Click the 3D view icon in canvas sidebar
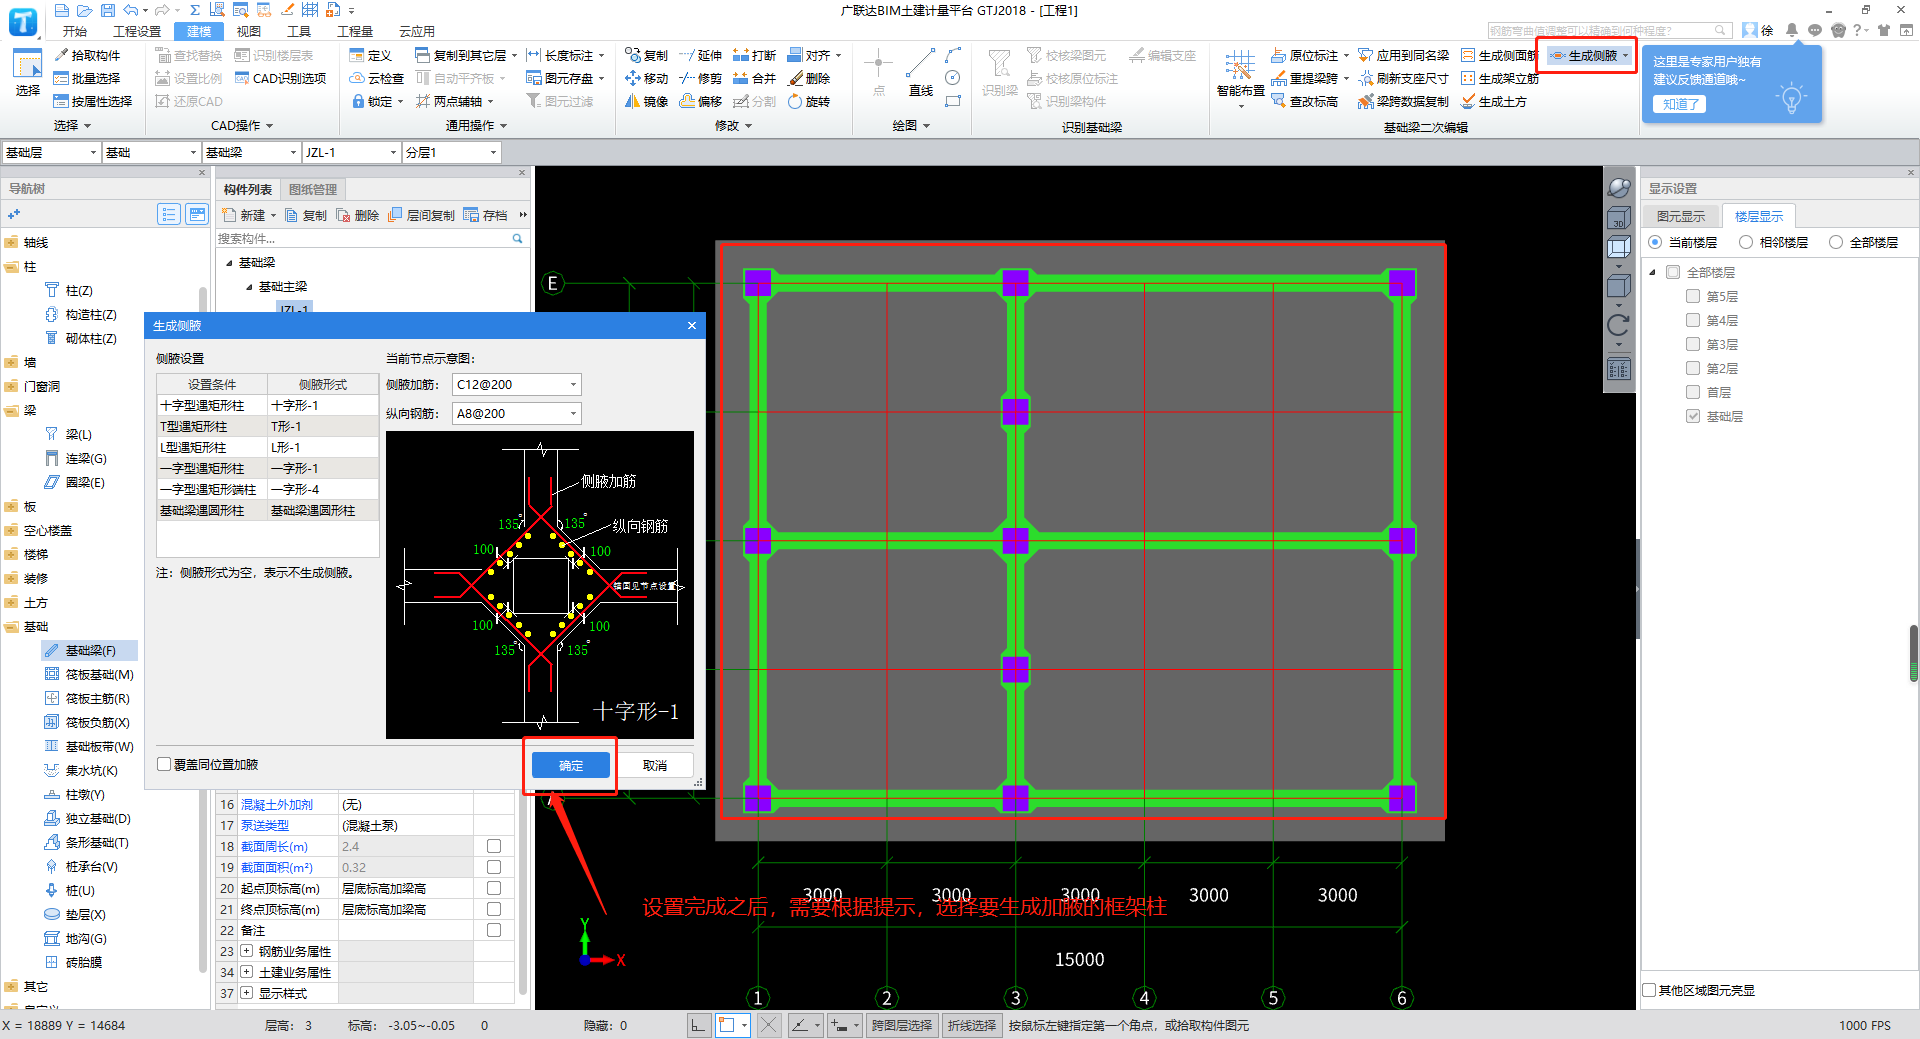This screenshot has width=1920, height=1039. point(1618,219)
